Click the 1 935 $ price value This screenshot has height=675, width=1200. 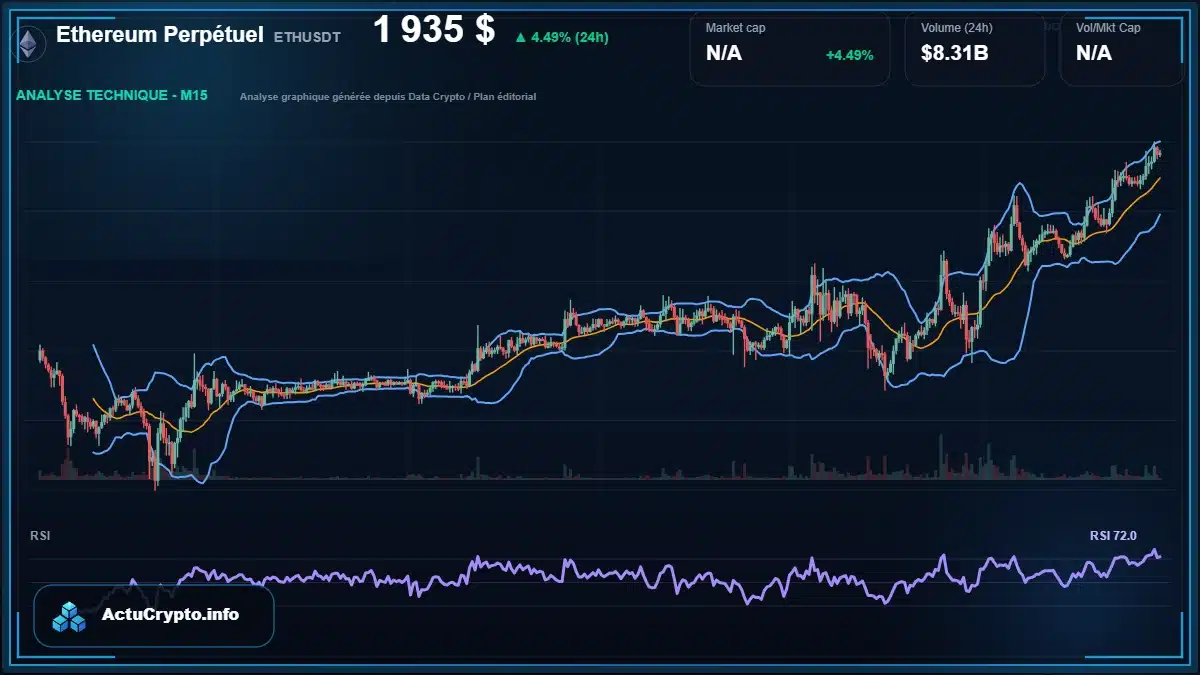point(434,30)
